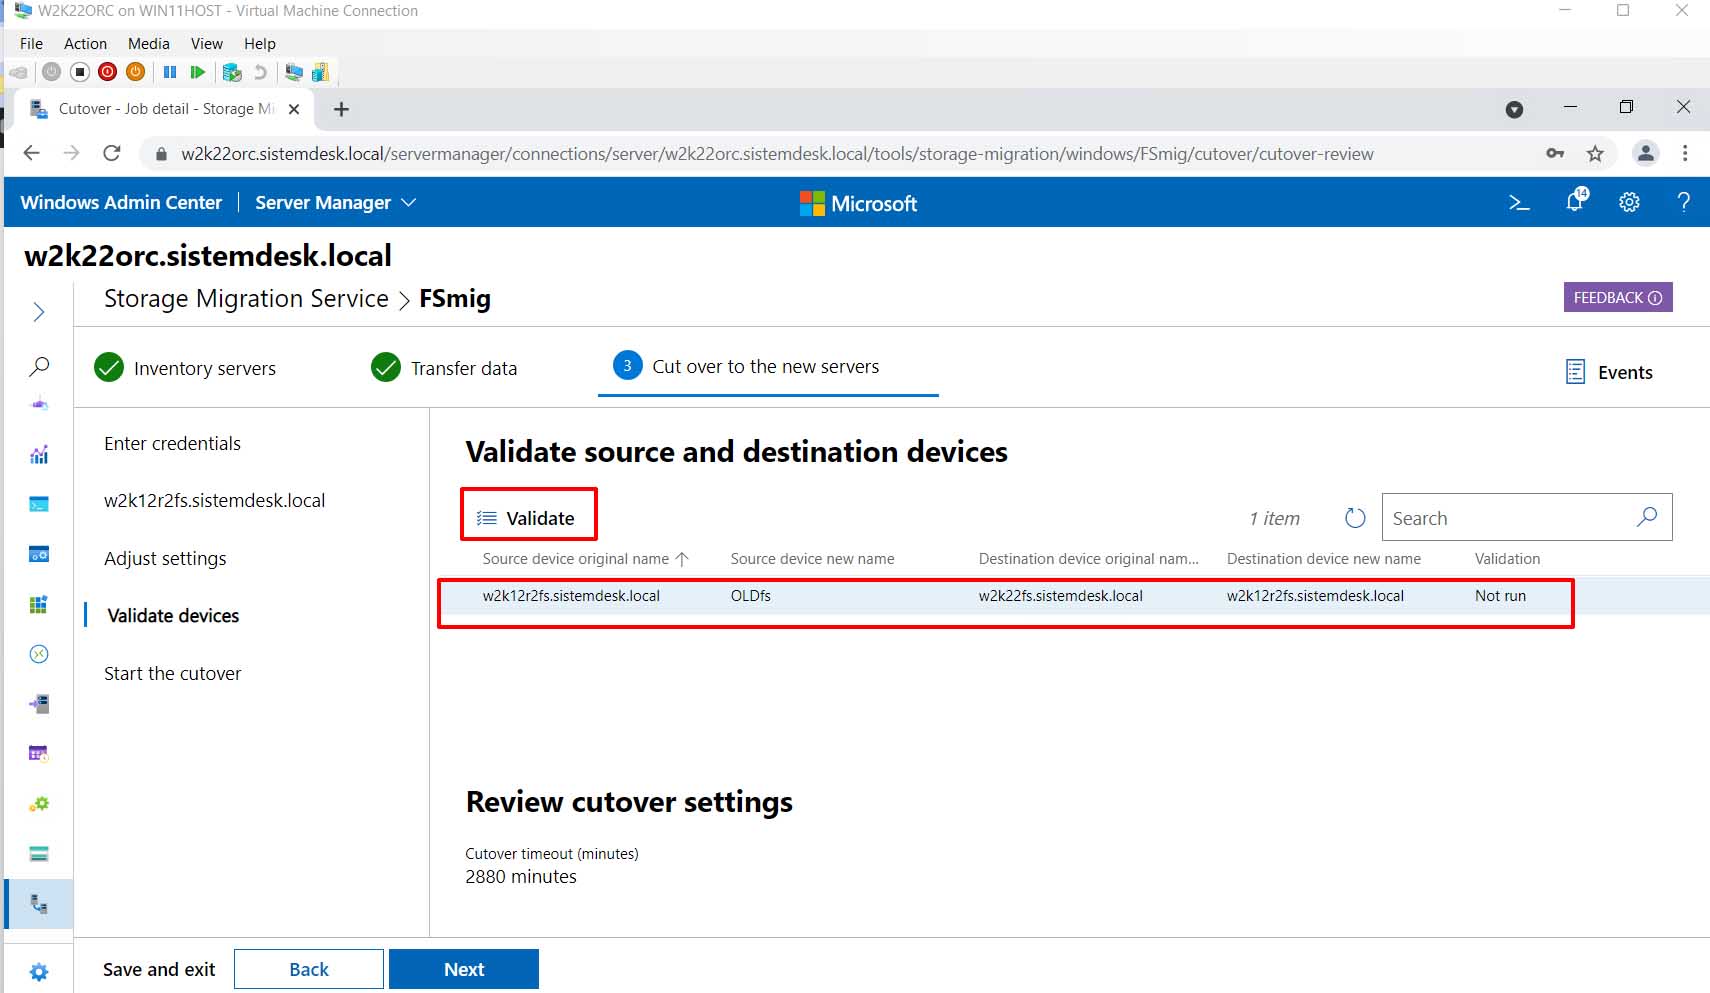
Task: Open Admin Center settings gear in header
Action: (x=1629, y=203)
